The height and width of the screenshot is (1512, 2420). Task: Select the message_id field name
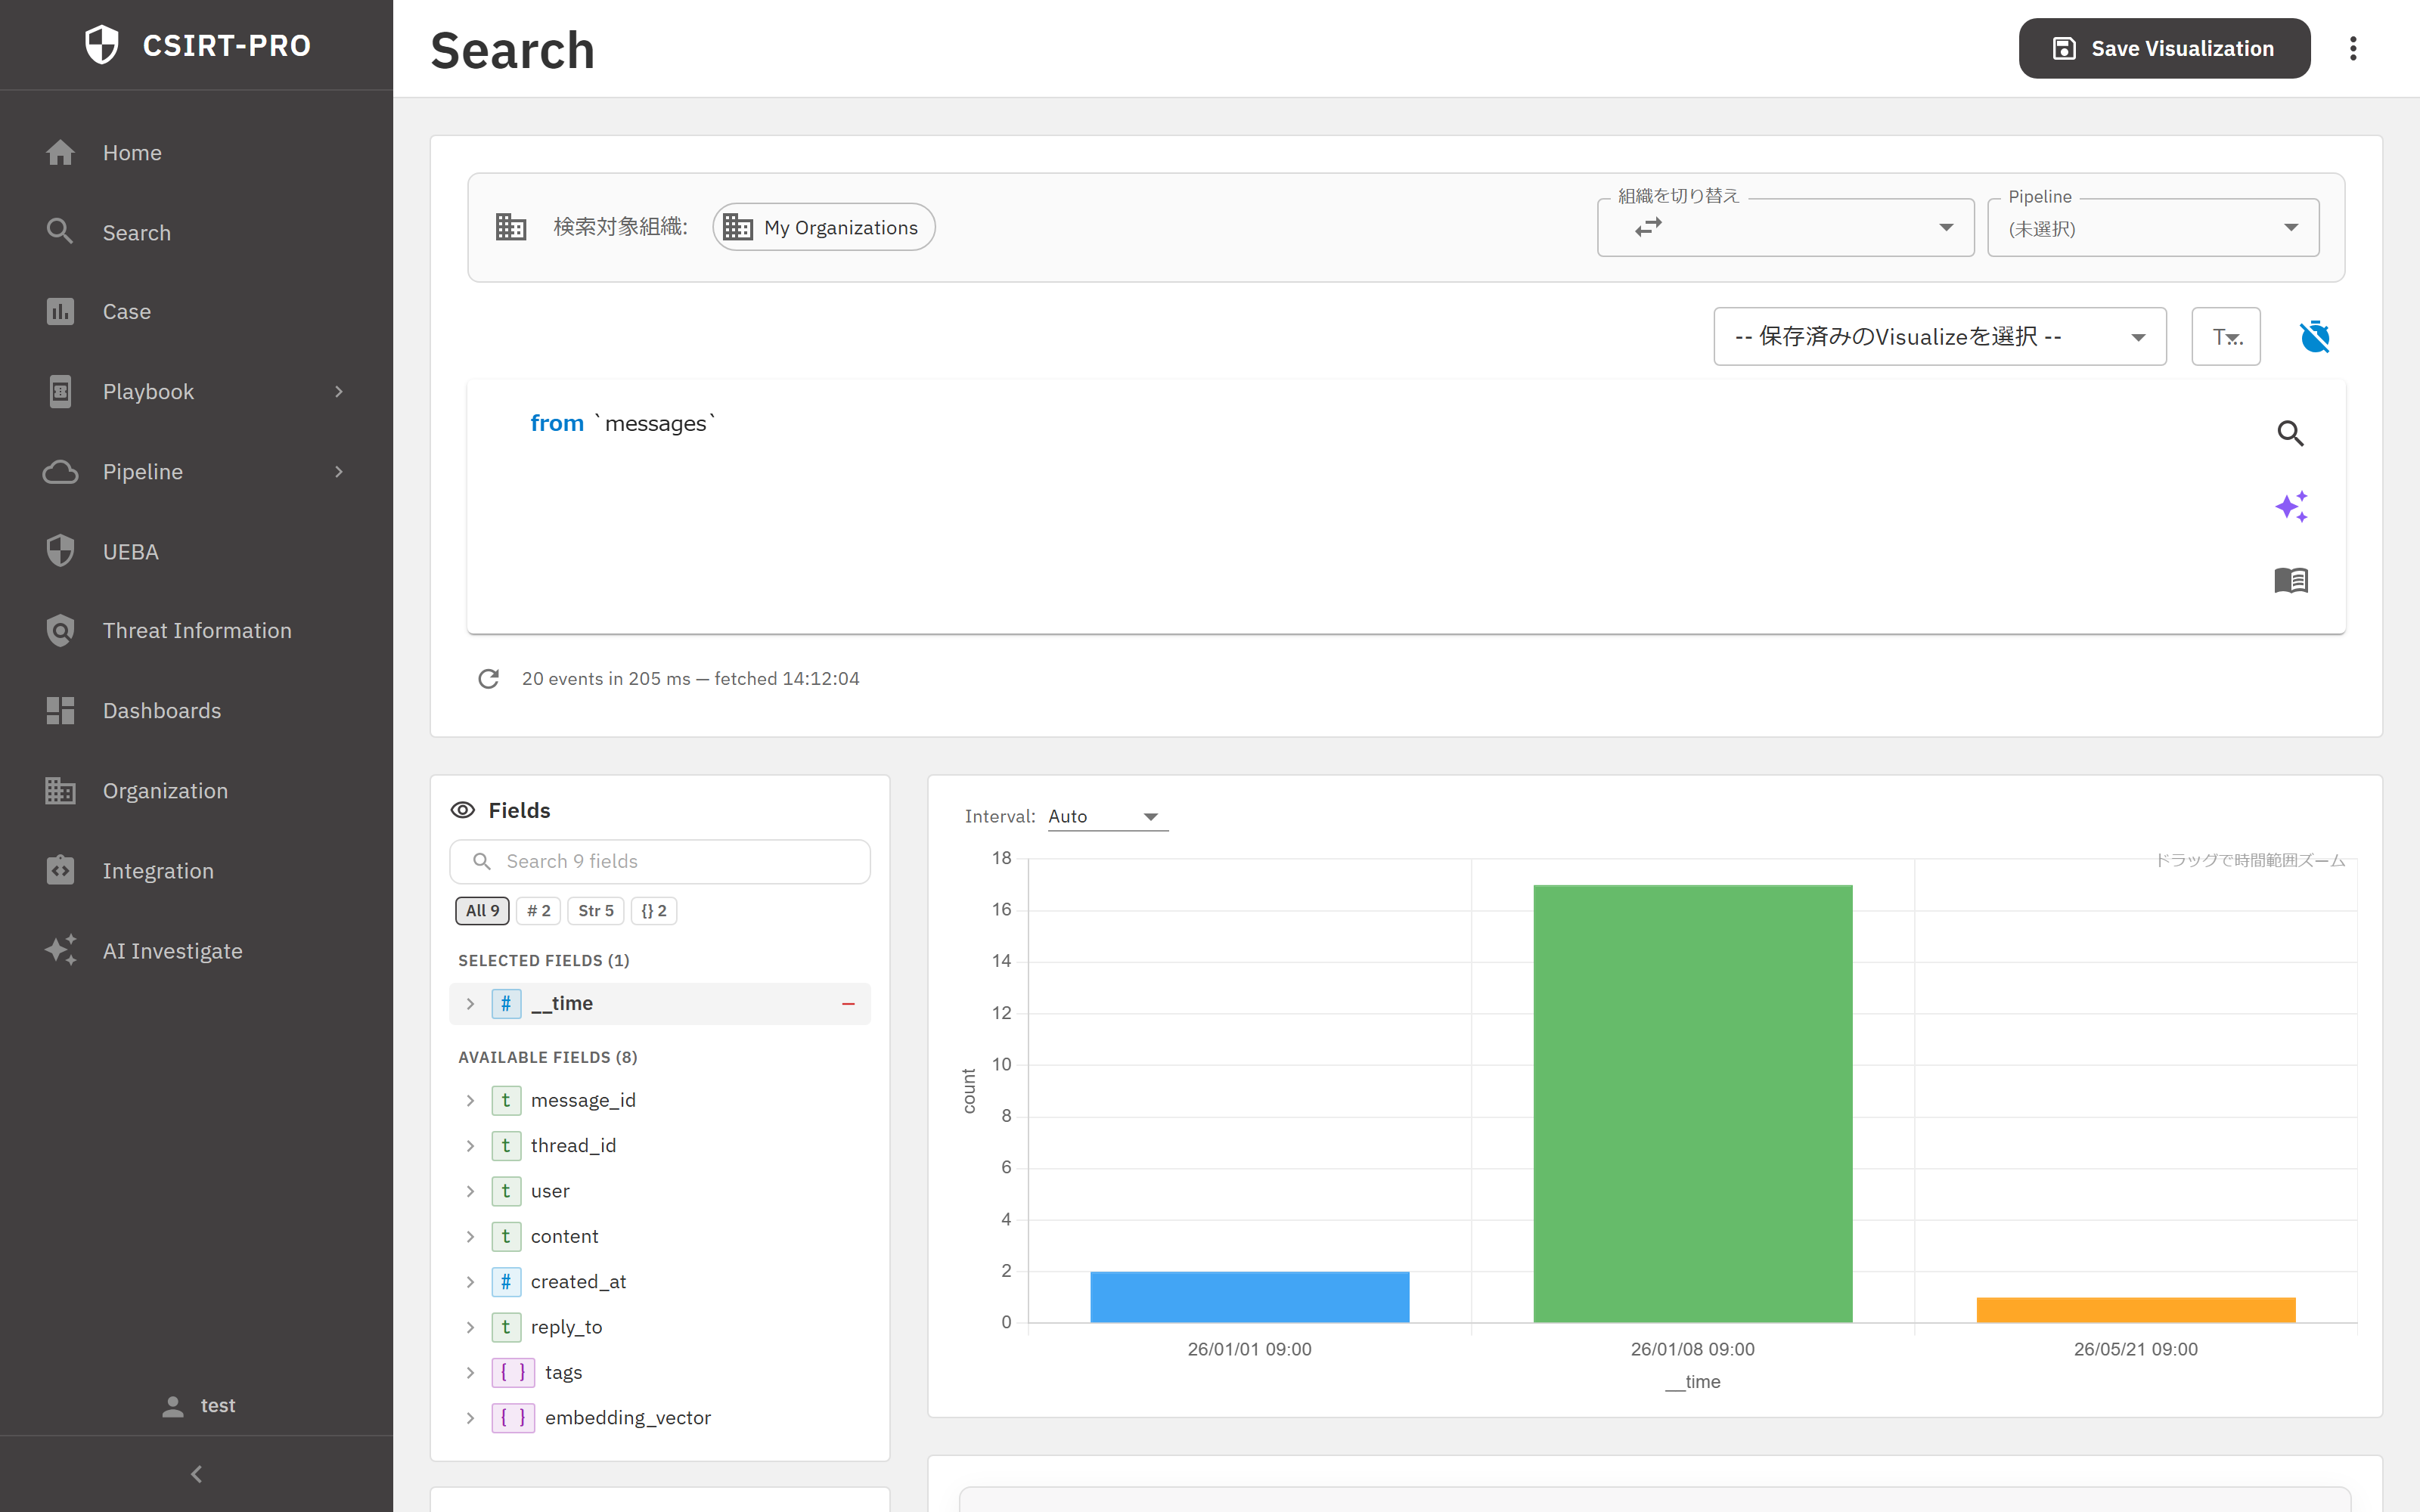(583, 1100)
